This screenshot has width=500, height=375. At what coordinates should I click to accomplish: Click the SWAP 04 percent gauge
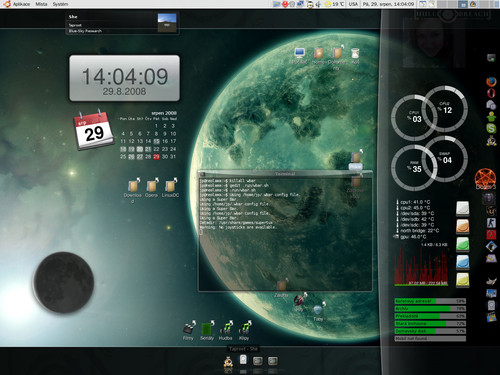(x=445, y=158)
